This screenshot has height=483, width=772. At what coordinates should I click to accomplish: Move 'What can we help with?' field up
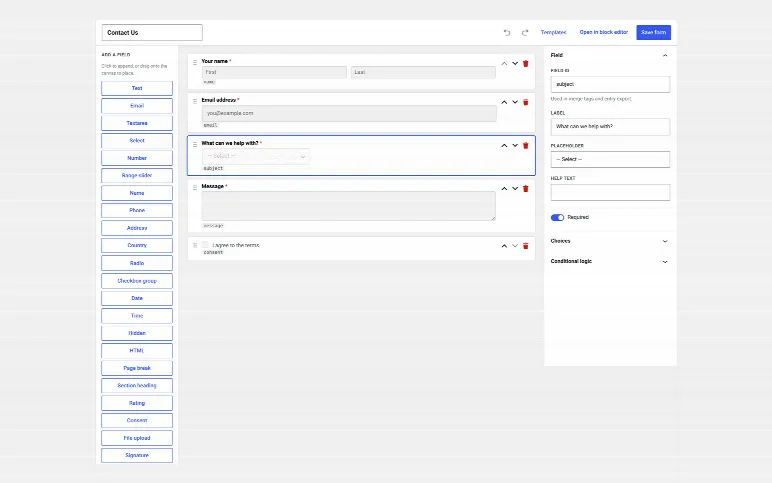coord(504,146)
